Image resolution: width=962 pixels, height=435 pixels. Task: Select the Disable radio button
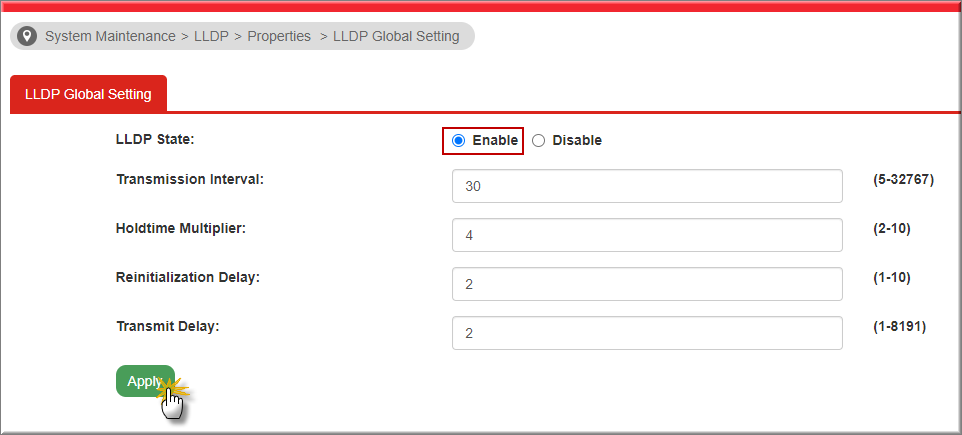[x=538, y=141]
